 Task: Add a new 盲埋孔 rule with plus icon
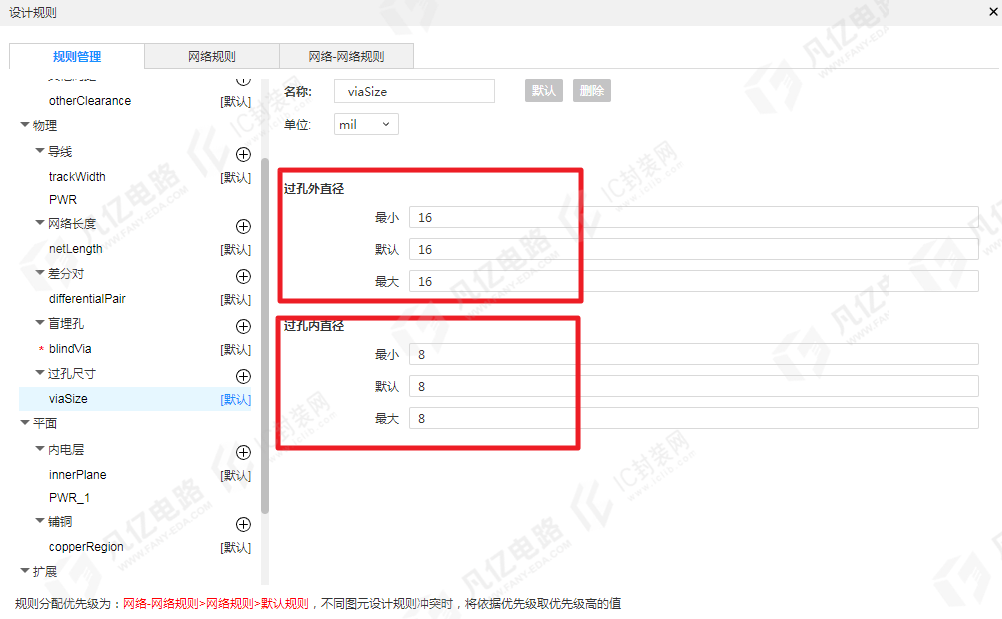click(x=243, y=326)
